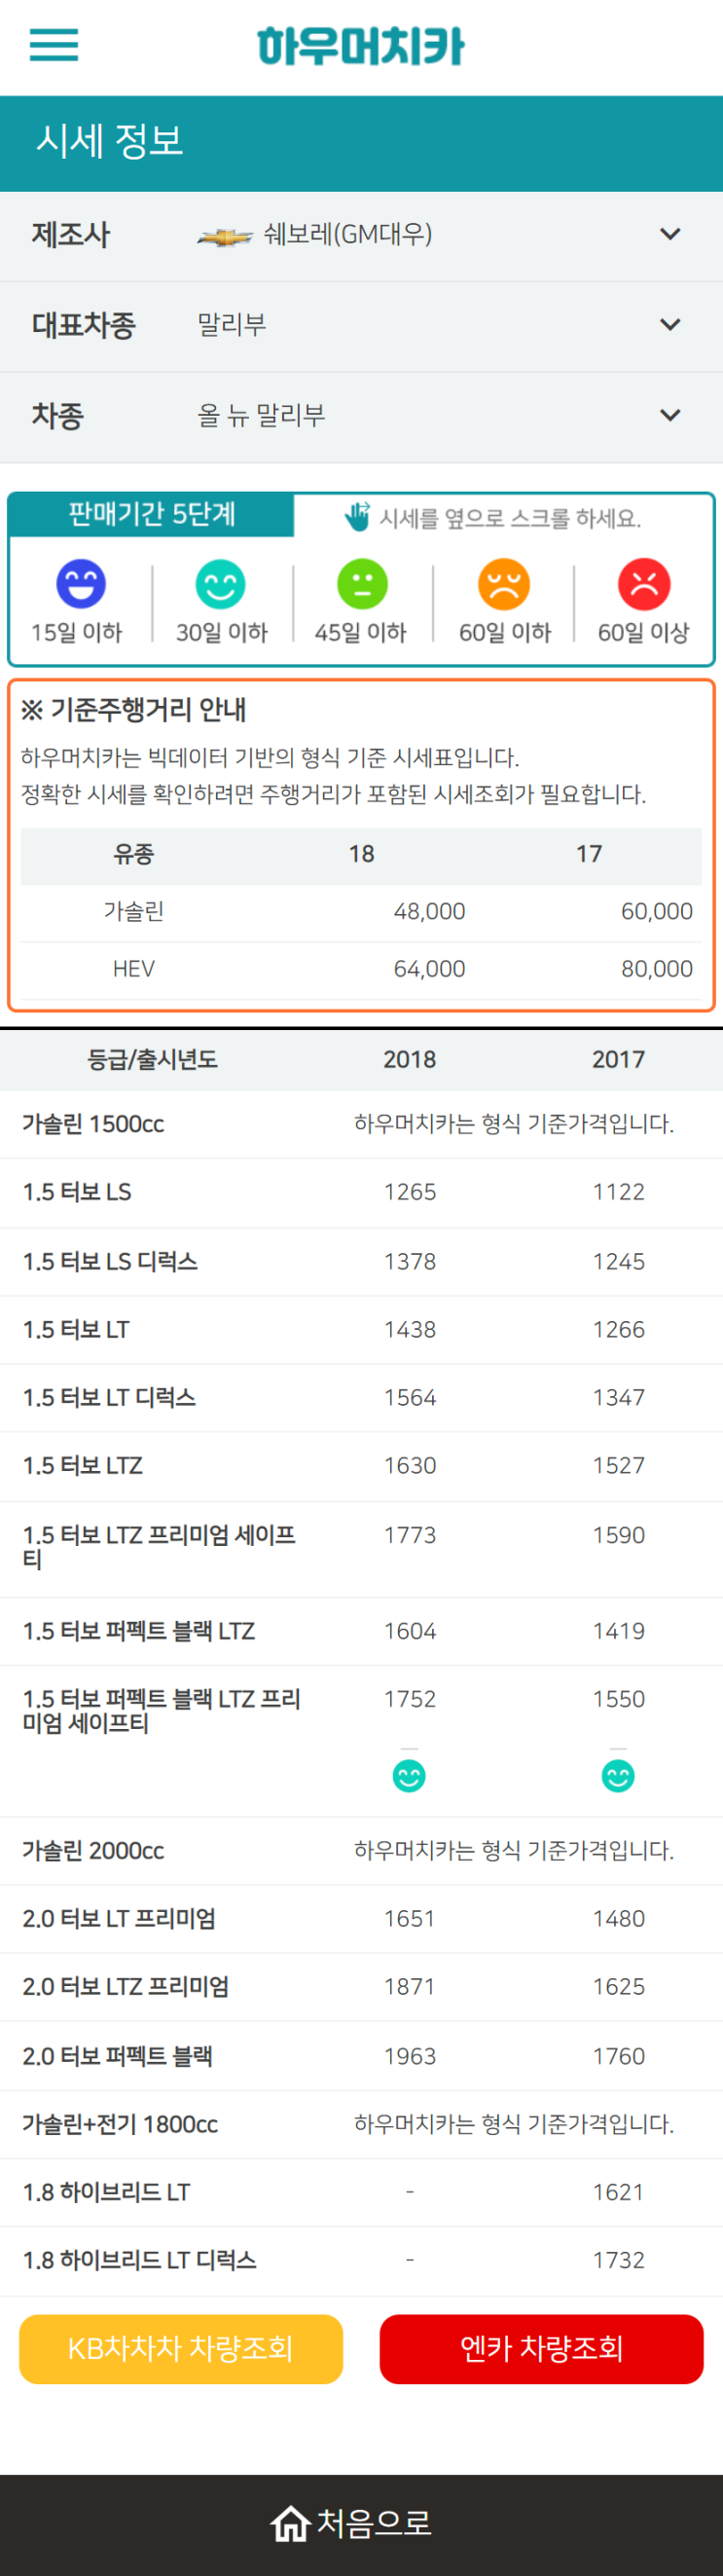Select the 1.5 터보 LTZ row label
Image resolution: width=723 pixels, height=2576 pixels.
coord(82,1465)
